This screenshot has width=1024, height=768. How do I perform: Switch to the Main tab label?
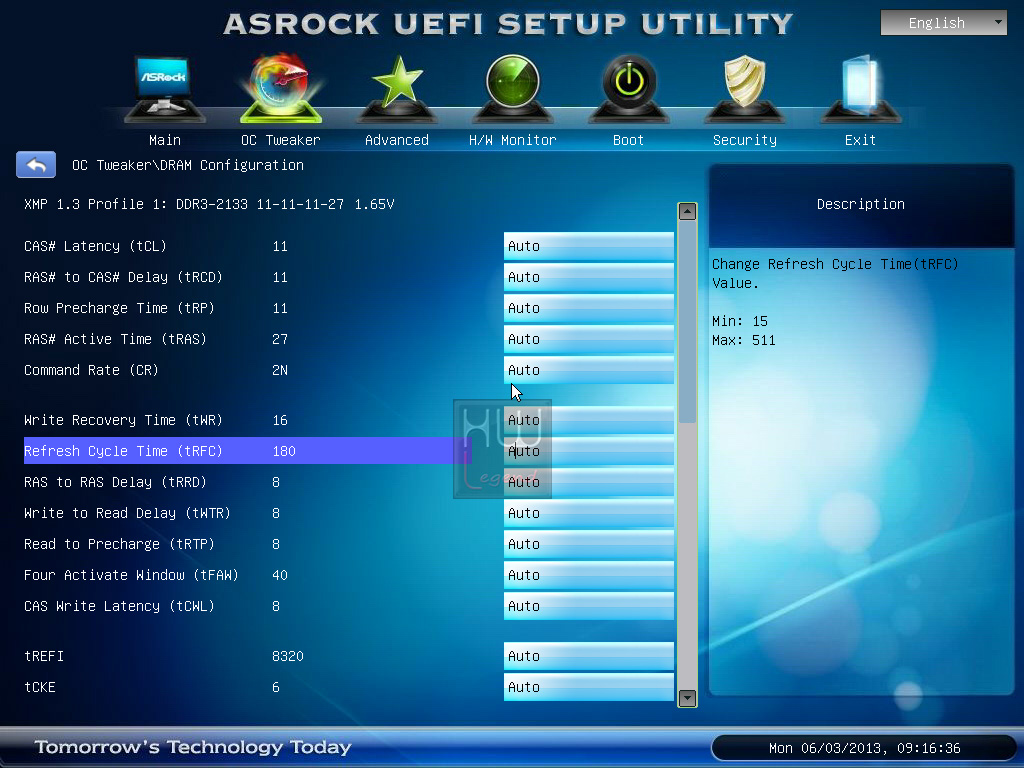[x=165, y=140]
